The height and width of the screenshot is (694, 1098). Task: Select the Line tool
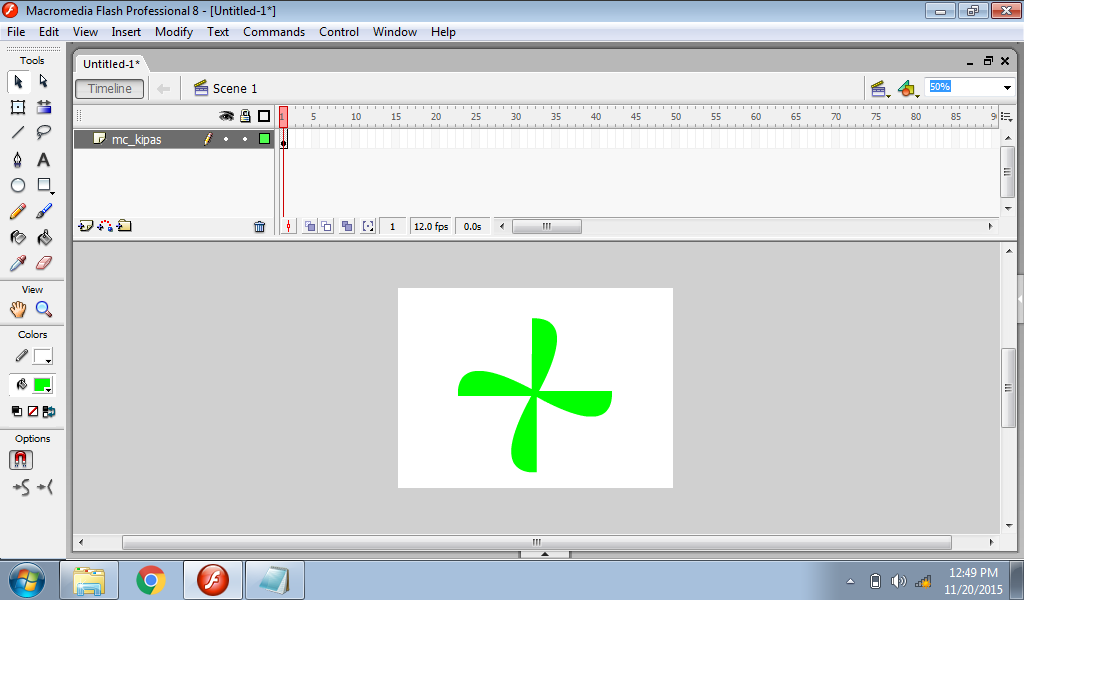pos(18,132)
